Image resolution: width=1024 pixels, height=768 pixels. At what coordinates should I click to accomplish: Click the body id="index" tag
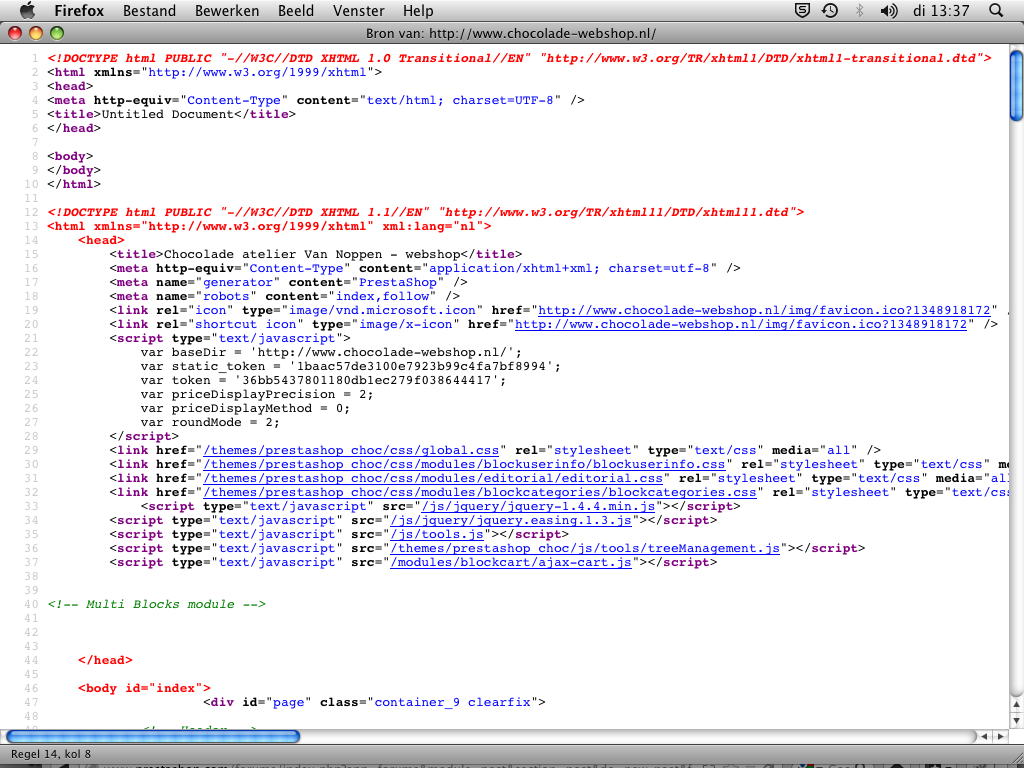tap(144, 688)
